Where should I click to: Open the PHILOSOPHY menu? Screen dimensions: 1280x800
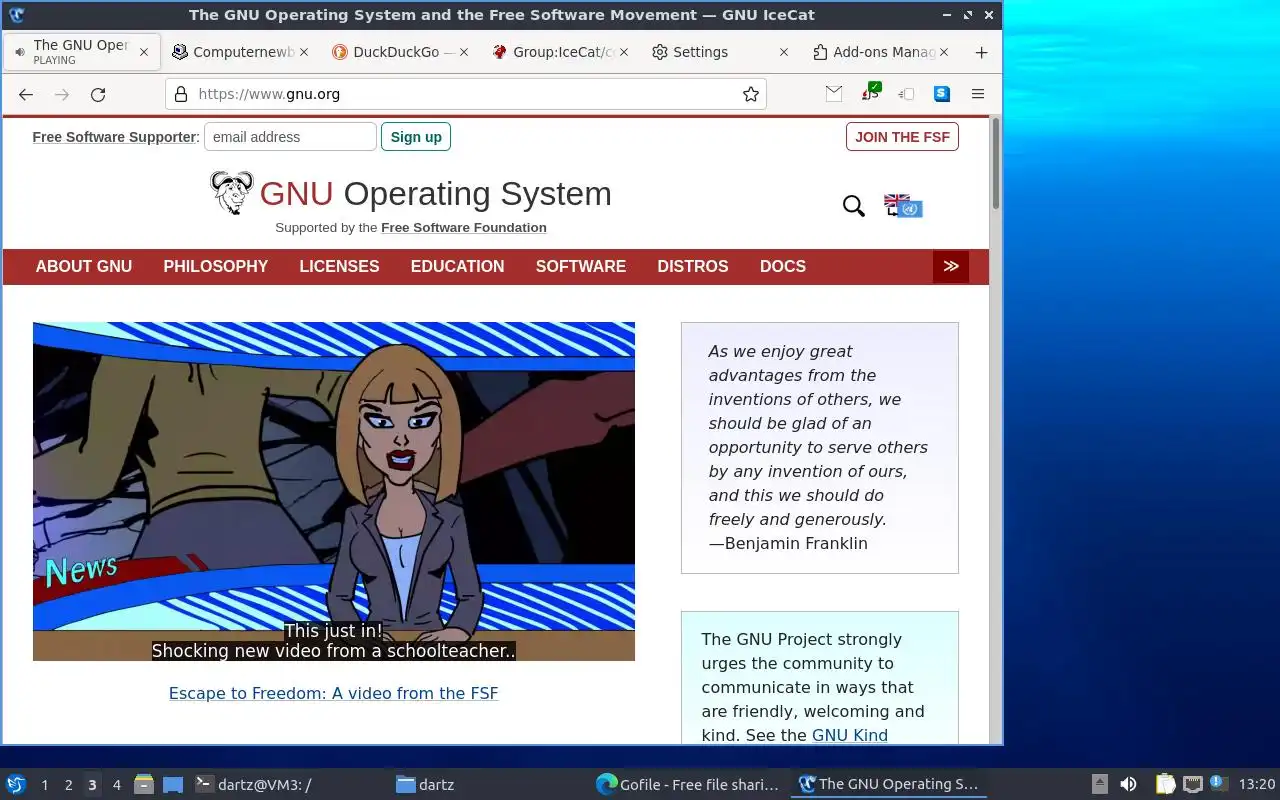pyautogui.click(x=216, y=266)
